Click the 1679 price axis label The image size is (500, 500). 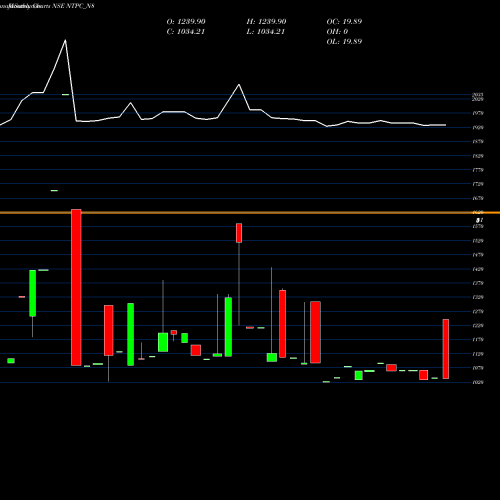478,198
